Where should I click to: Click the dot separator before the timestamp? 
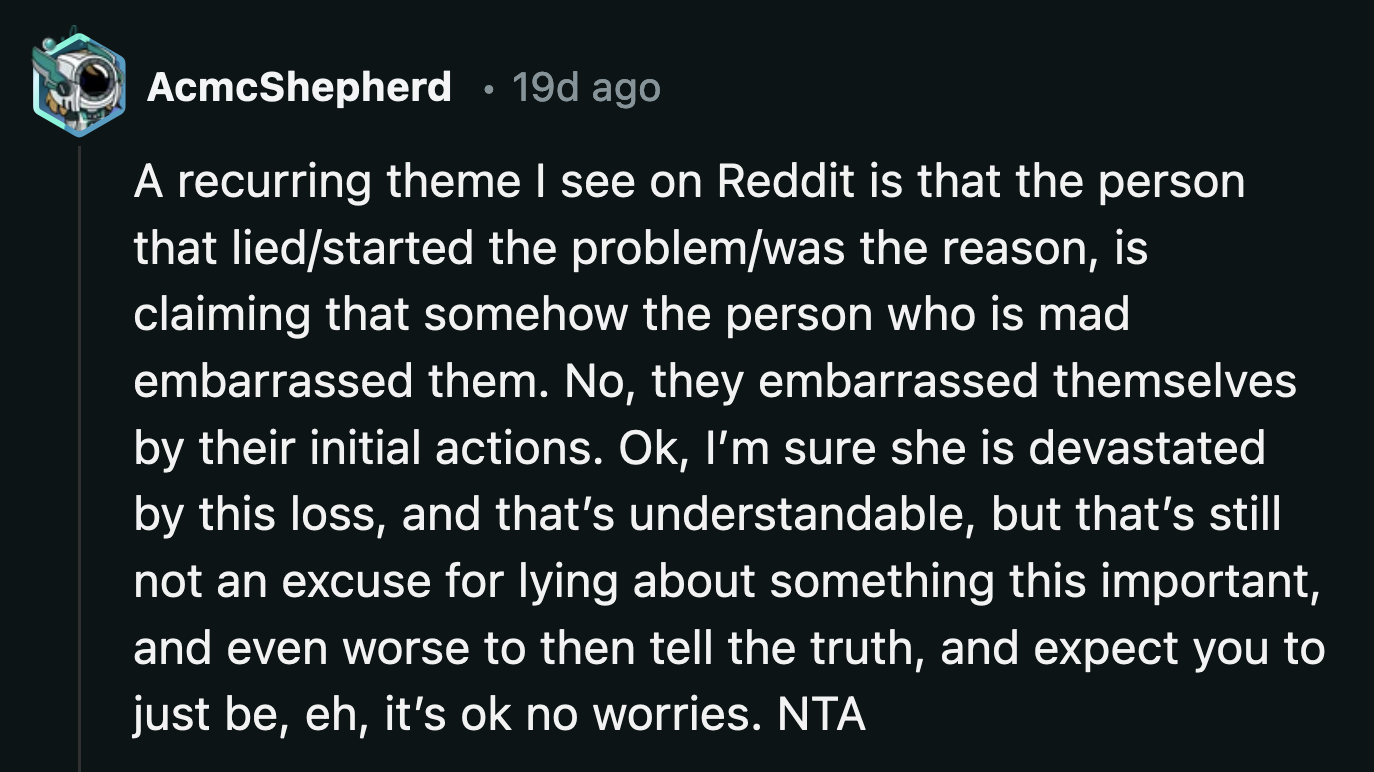tap(487, 88)
